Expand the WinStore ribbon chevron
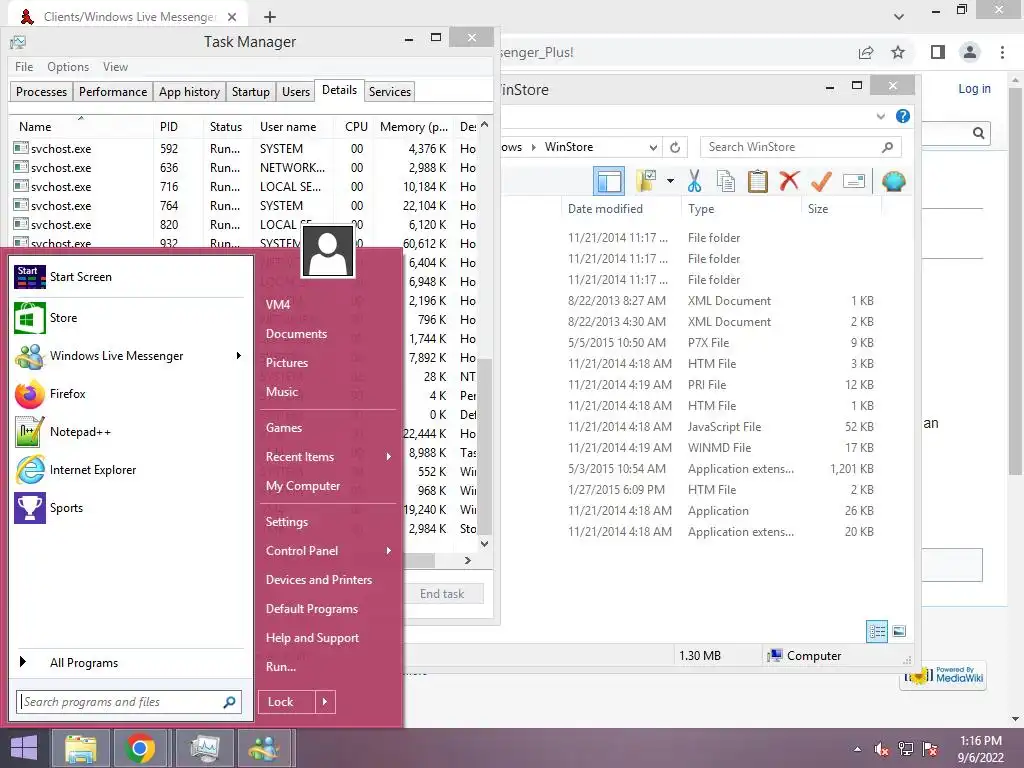The width and height of the screenshot is (1024, 768). [x=880, y=116]
